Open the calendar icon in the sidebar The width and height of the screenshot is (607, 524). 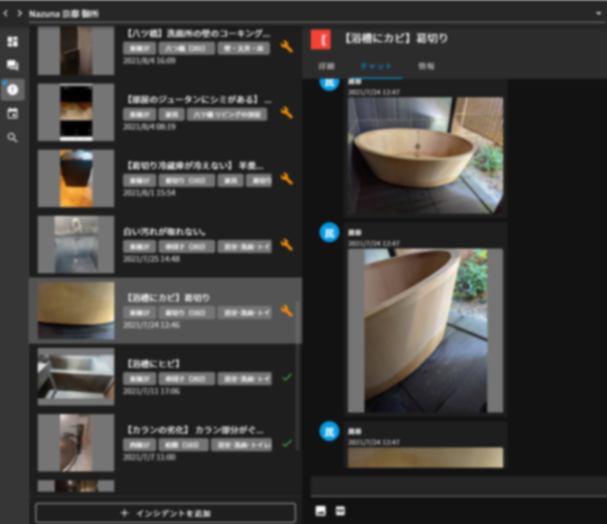pos(13,113)
